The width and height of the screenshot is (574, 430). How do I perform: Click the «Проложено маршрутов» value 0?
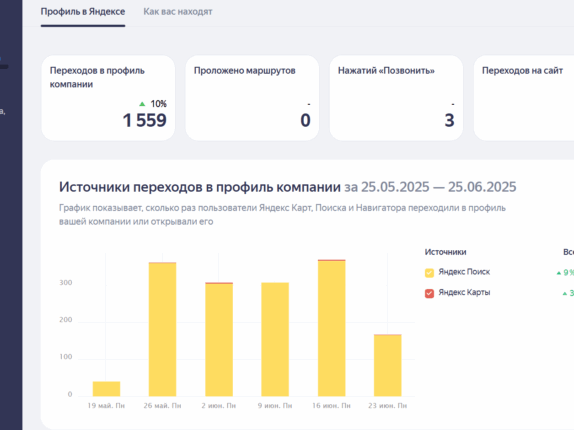[306, 120]
